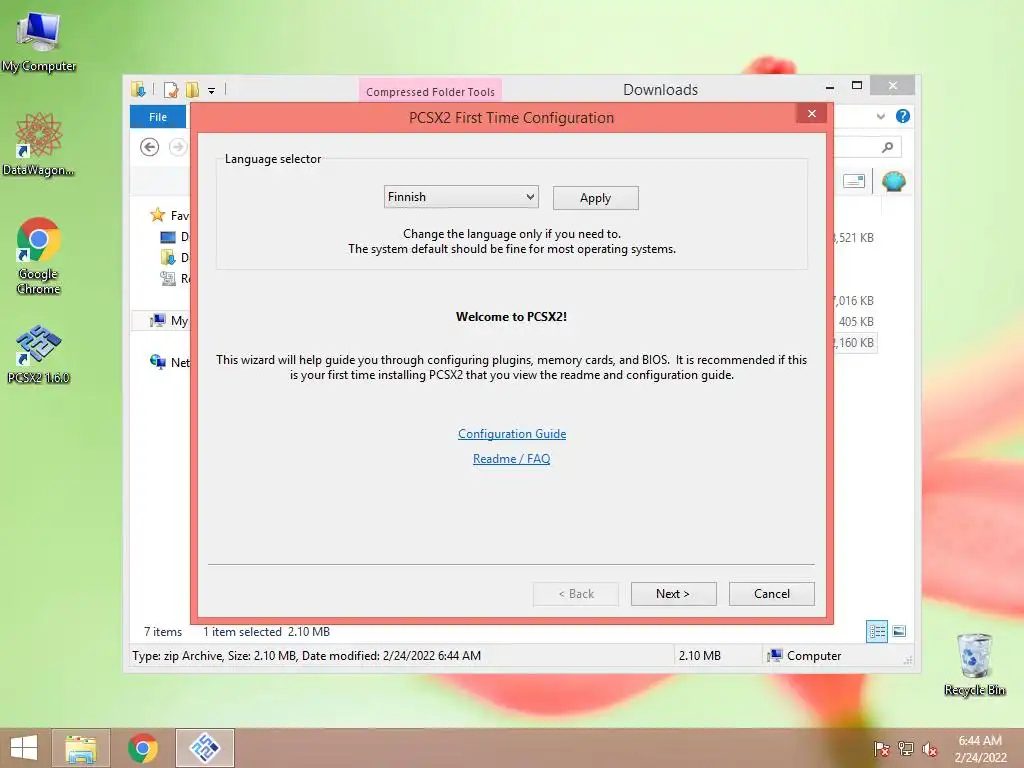Switch Downloads to details view icon

876,632
